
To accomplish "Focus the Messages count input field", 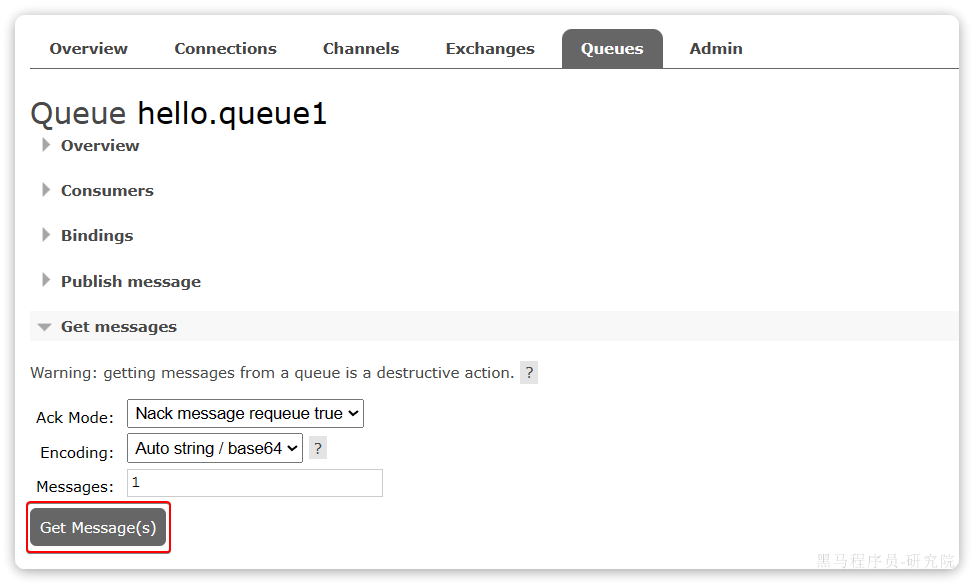I will point(255,483).
